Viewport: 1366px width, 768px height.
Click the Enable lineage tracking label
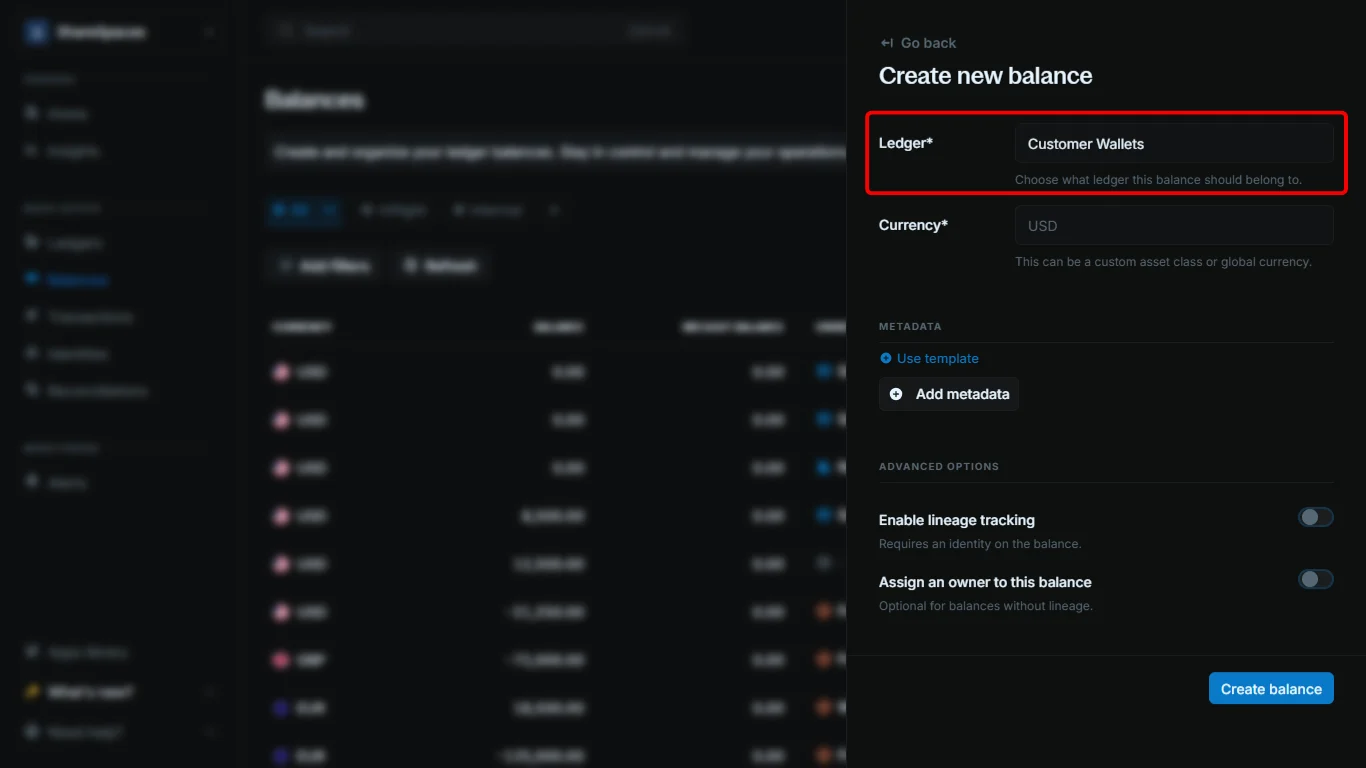[x=957, y=520]
